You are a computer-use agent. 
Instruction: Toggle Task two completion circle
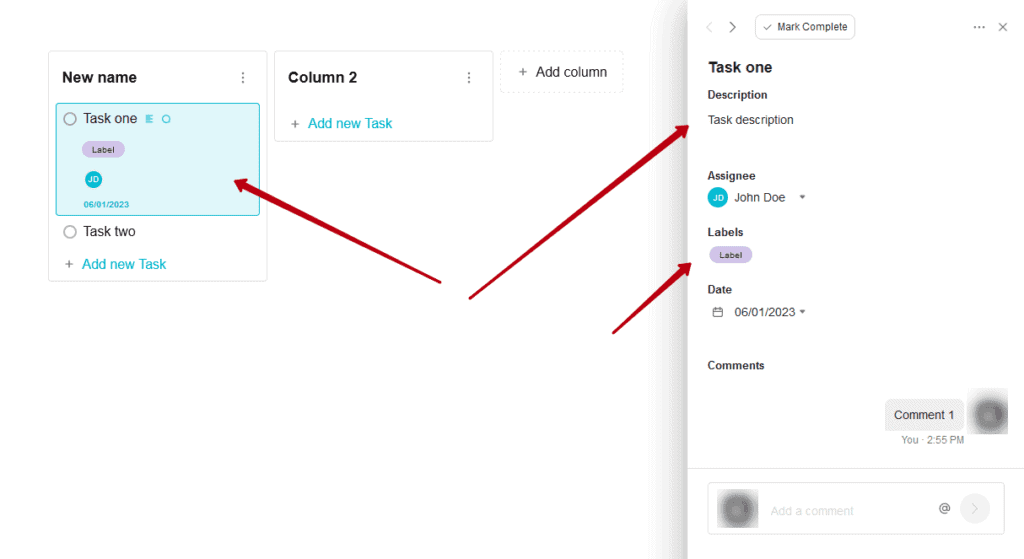pos(70,232)
